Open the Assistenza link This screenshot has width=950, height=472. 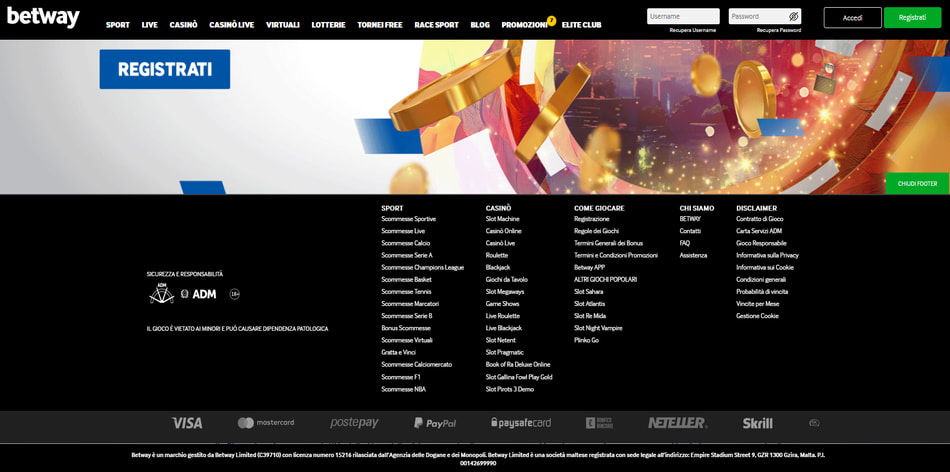click(x=693, y=255)
